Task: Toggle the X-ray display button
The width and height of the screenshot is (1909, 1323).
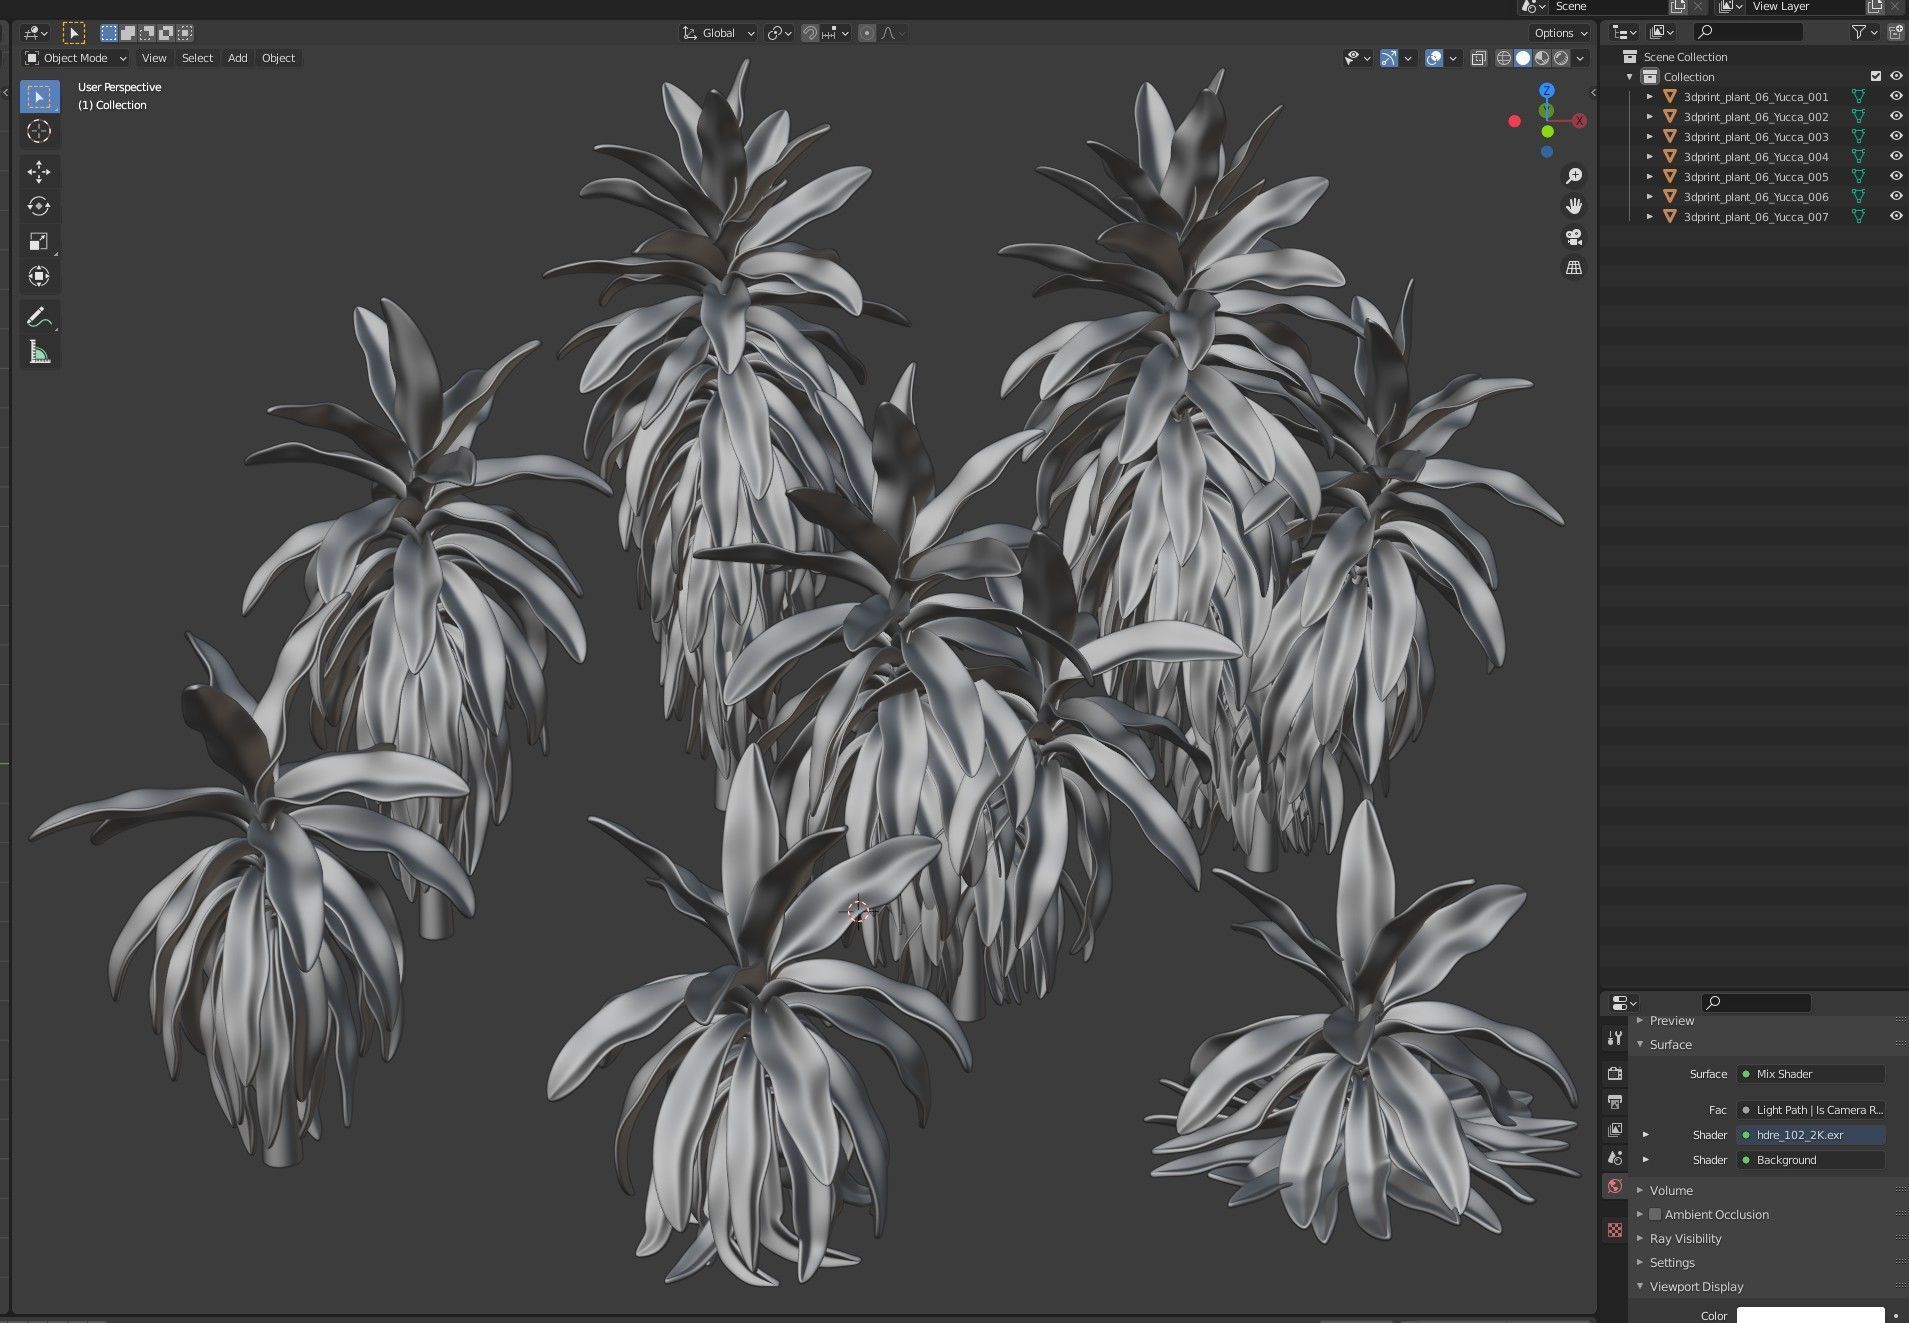Action: 1478,58
